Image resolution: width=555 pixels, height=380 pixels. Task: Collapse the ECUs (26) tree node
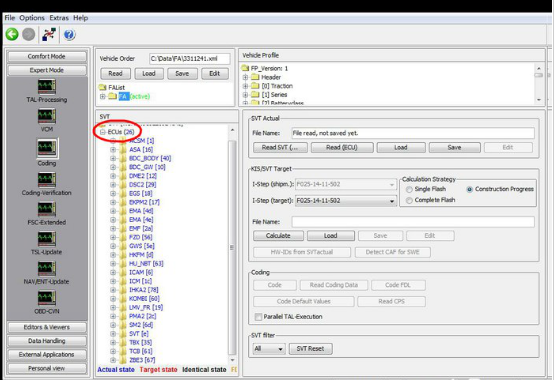point(103,132)
